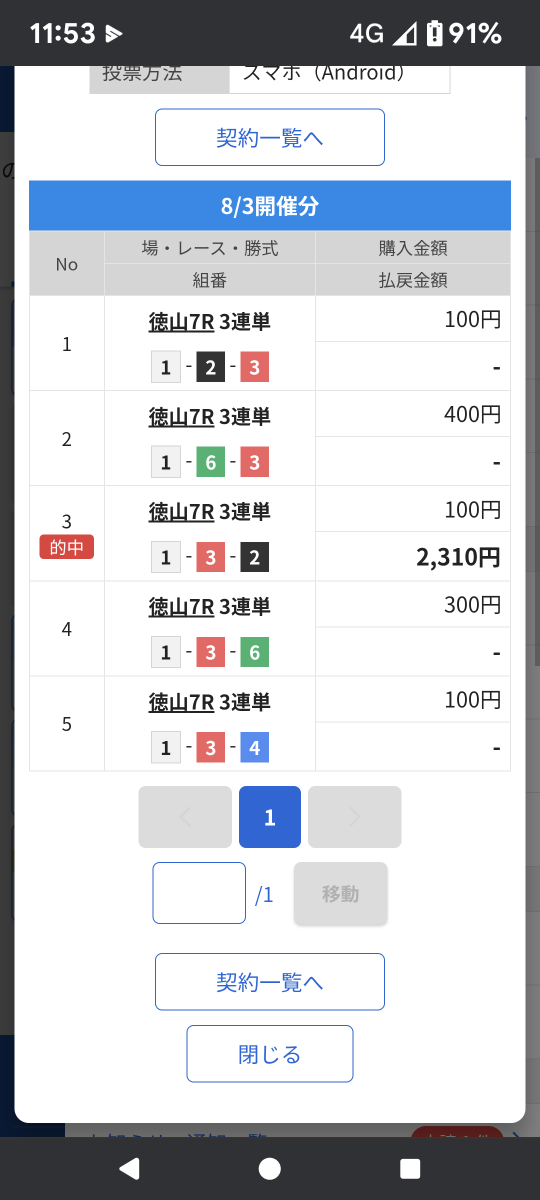Go to next page with right chevron
The width and height of the screenshot is (540, 1200).
click(x=354, y=817)
